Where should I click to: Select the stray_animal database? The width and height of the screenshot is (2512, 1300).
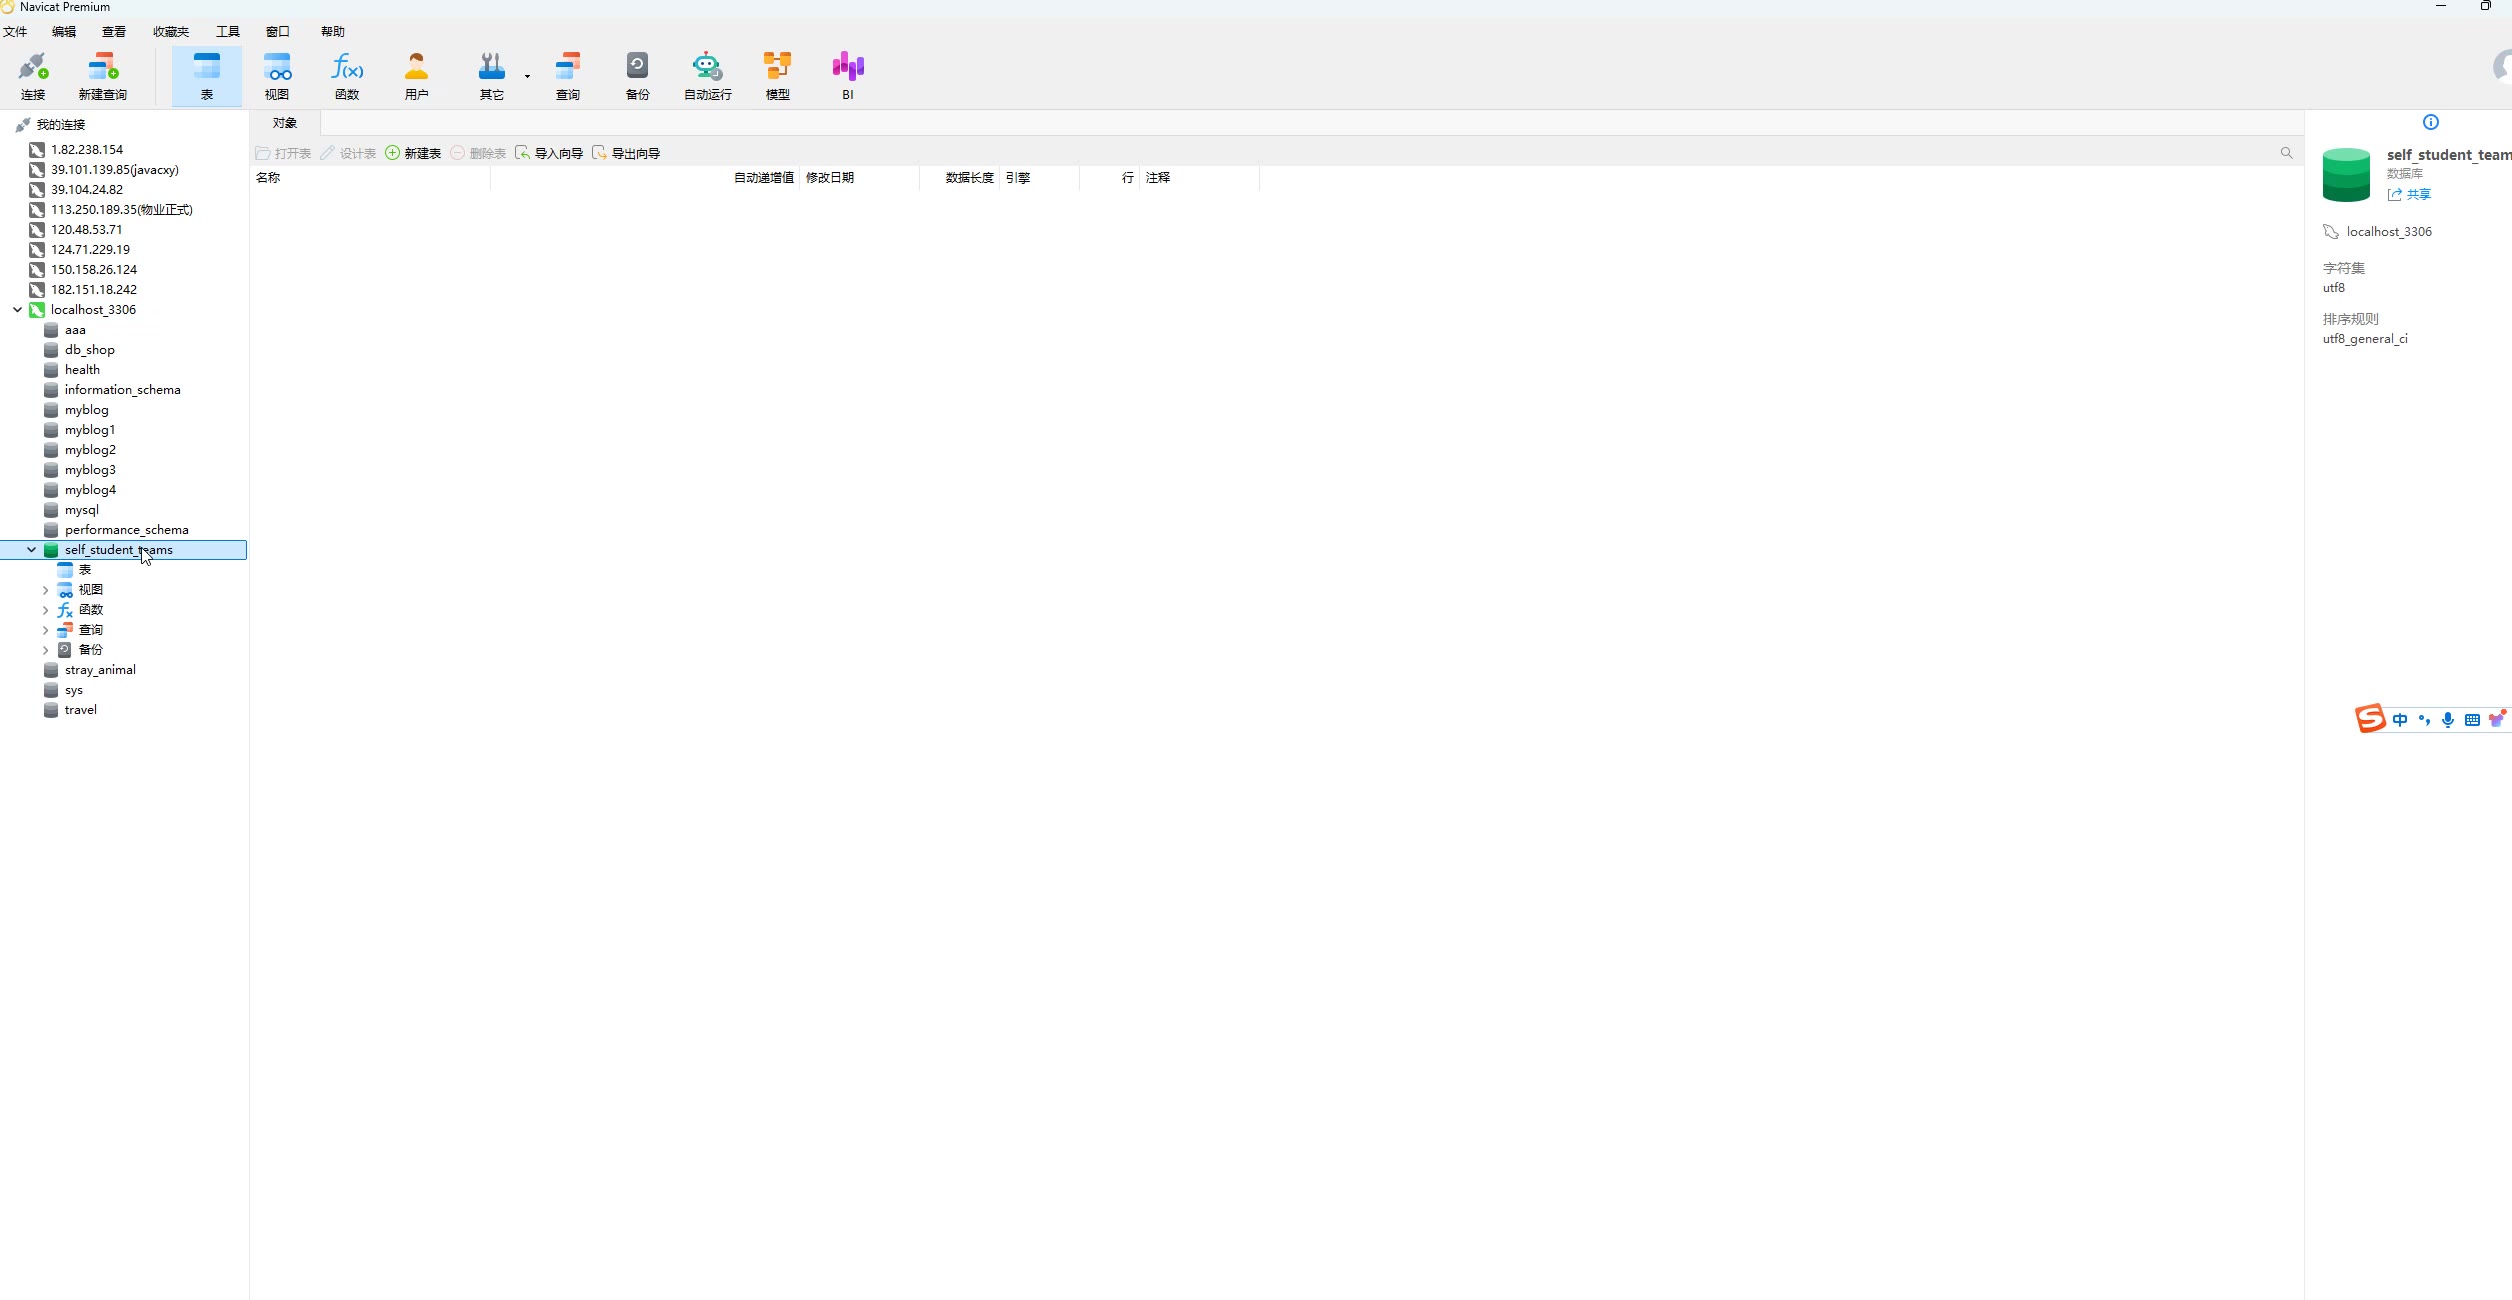(x=100, y=670)
